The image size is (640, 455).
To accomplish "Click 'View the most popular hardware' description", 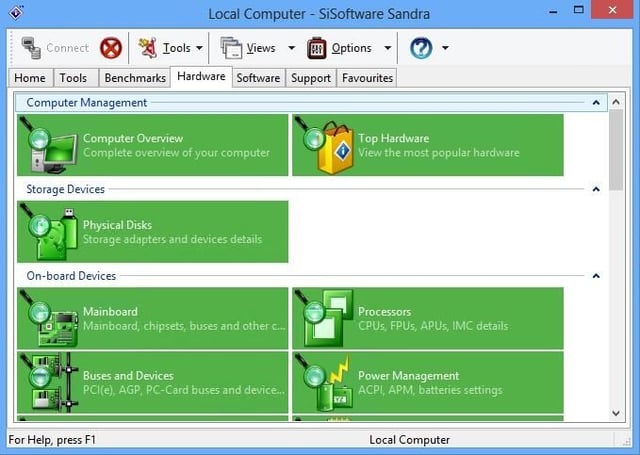I will tap(439, 153).
